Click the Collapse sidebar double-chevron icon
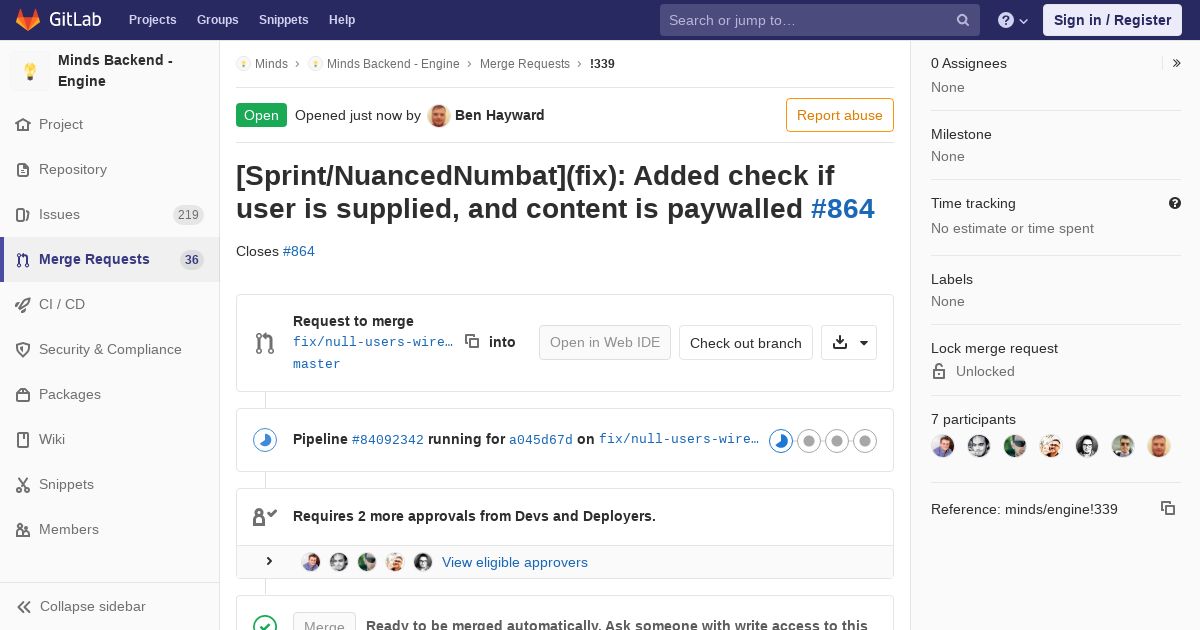The image size is (1200, 630). tap(23, 607)
